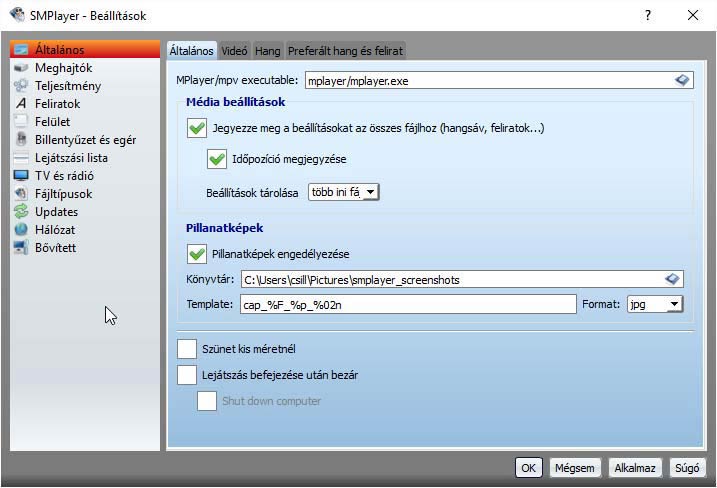The width and height of the screenshot is (717, 488).
Task: Open TV és rádió settings
Action: click(x=85, y=176)
